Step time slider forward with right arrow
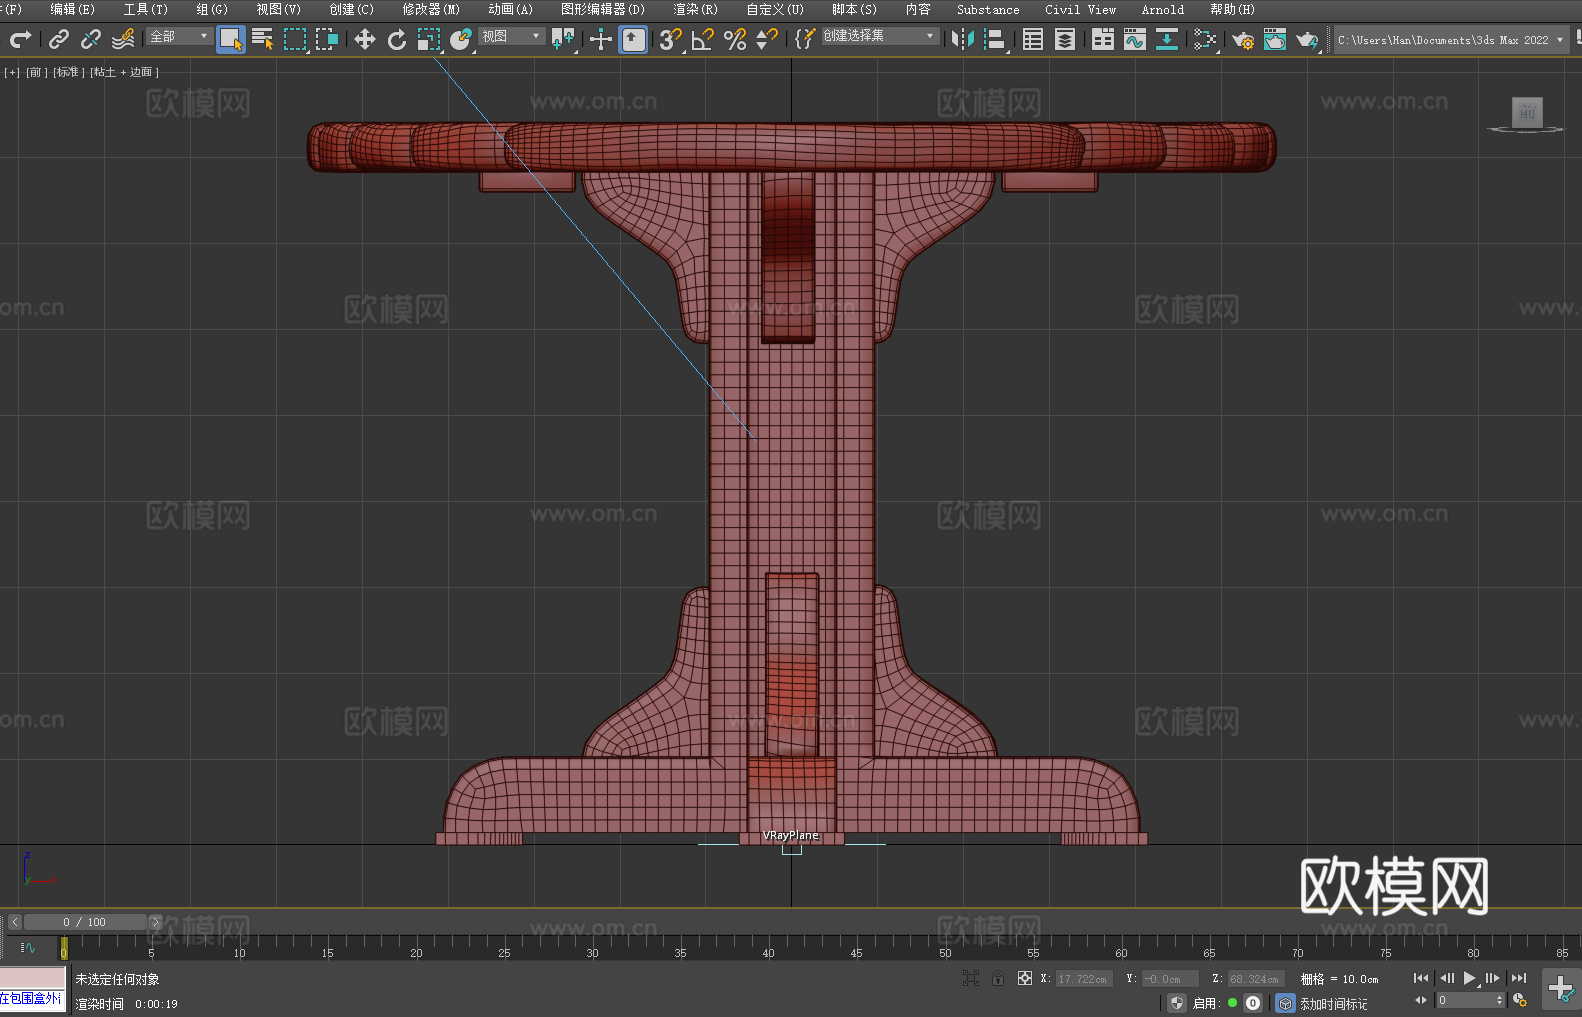Image resolution: width=1582 pixels, height=1017 pixels. coord(155,922)
